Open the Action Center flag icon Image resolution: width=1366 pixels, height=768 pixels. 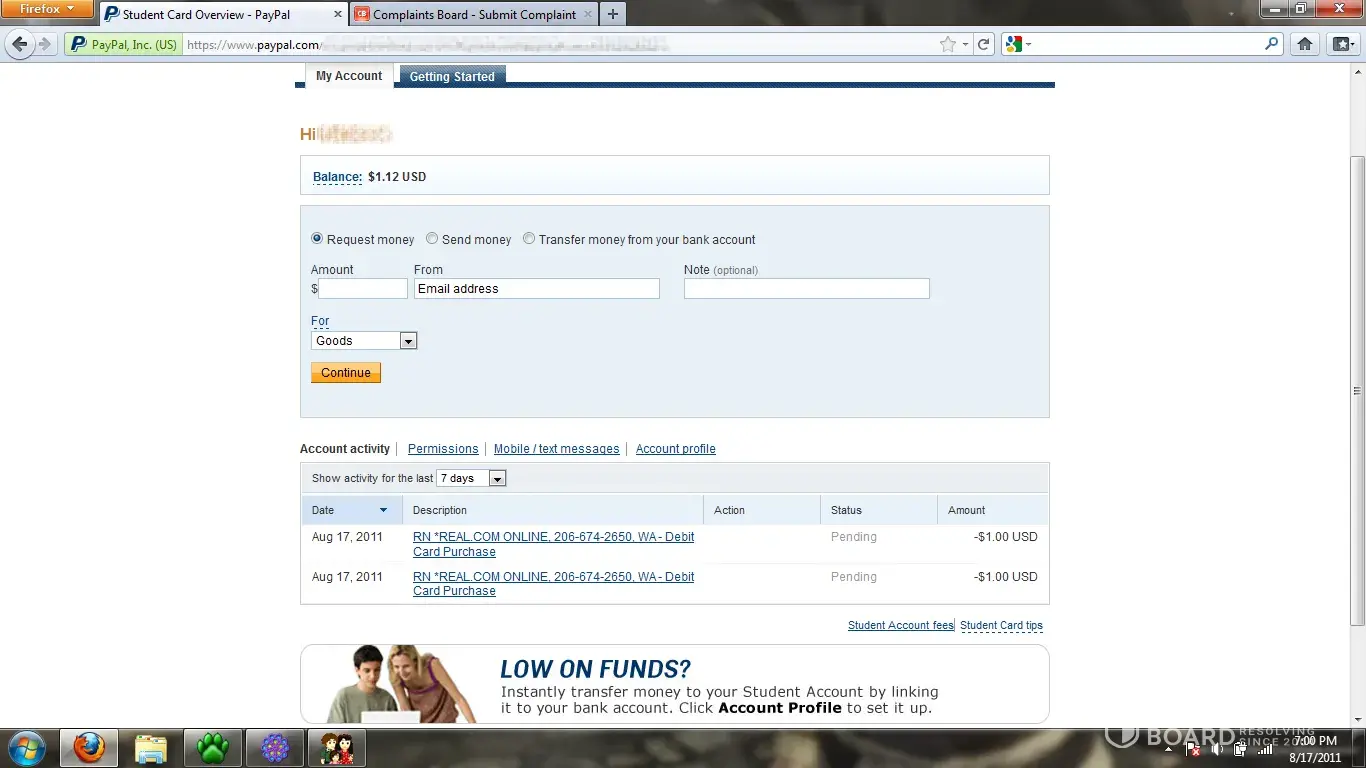pyautogui.click(x=1192, y=749)
